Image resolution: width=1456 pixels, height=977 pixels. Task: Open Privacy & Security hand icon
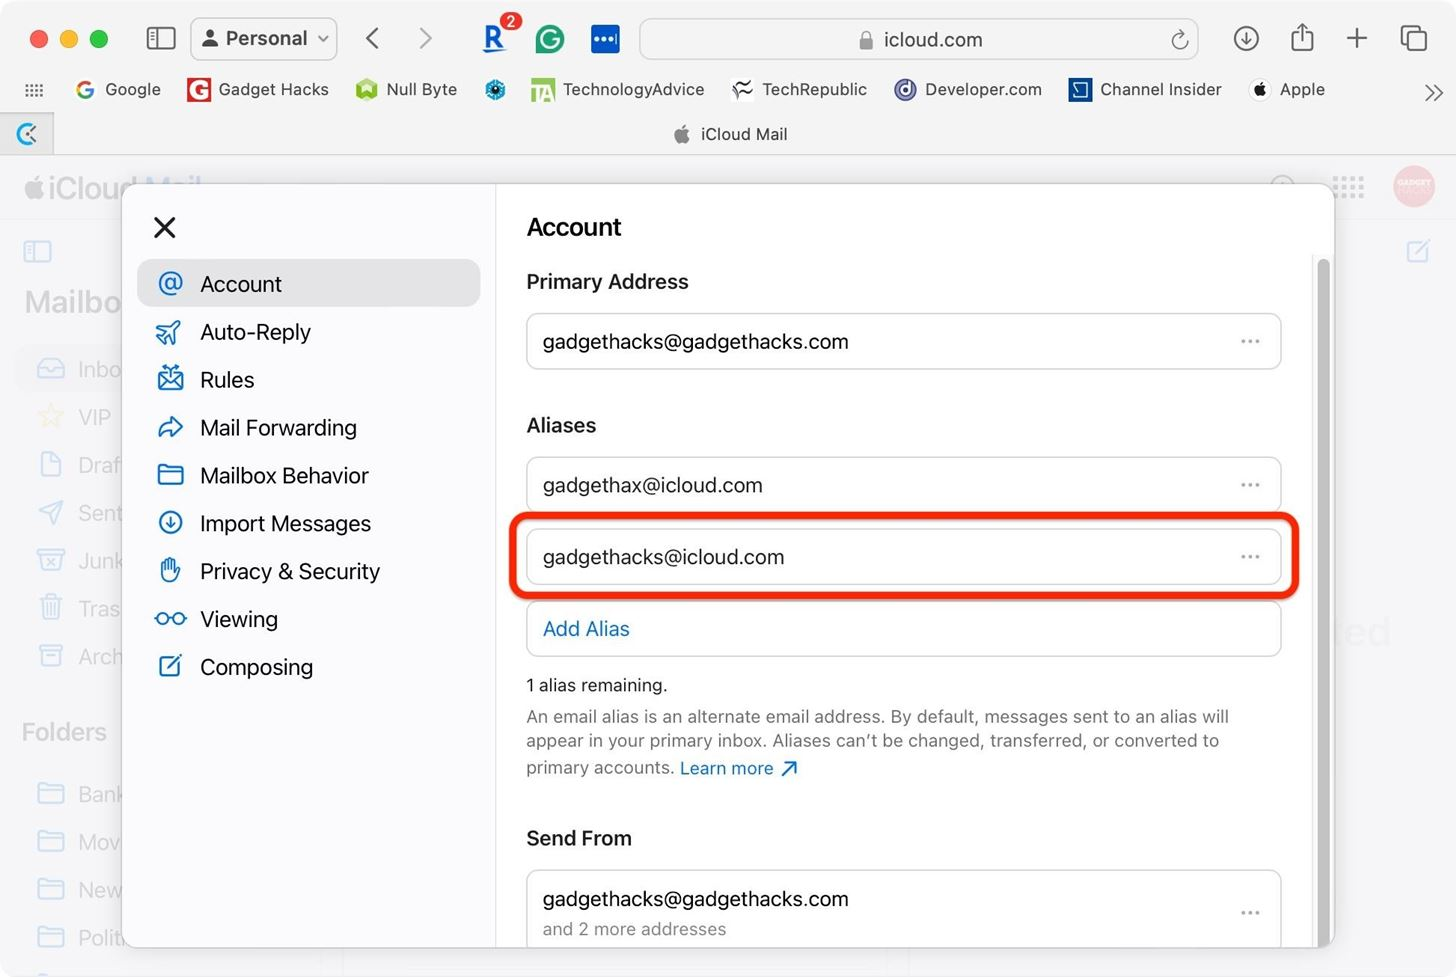[170, 570]
